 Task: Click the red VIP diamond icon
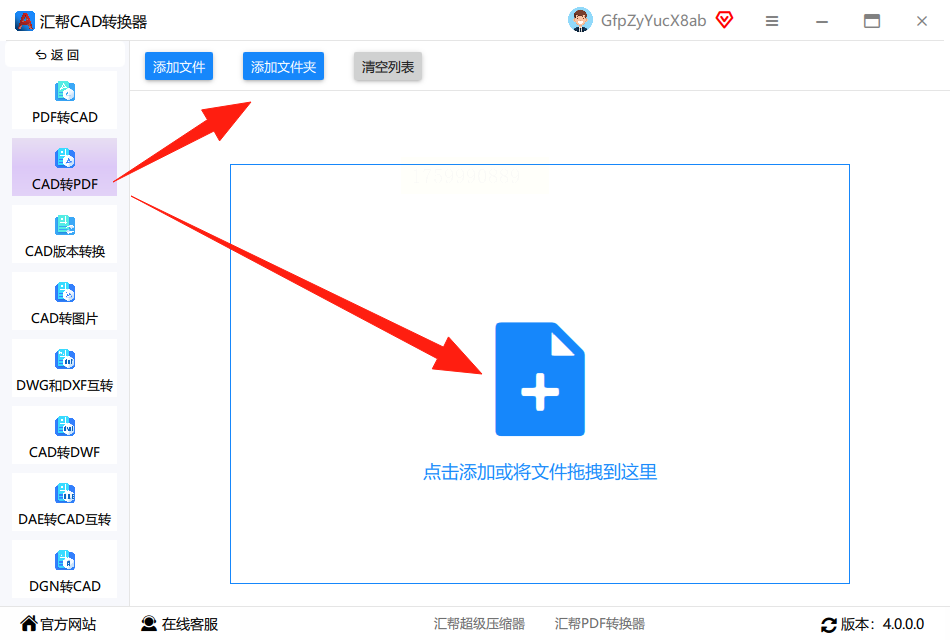pos(724,20)
